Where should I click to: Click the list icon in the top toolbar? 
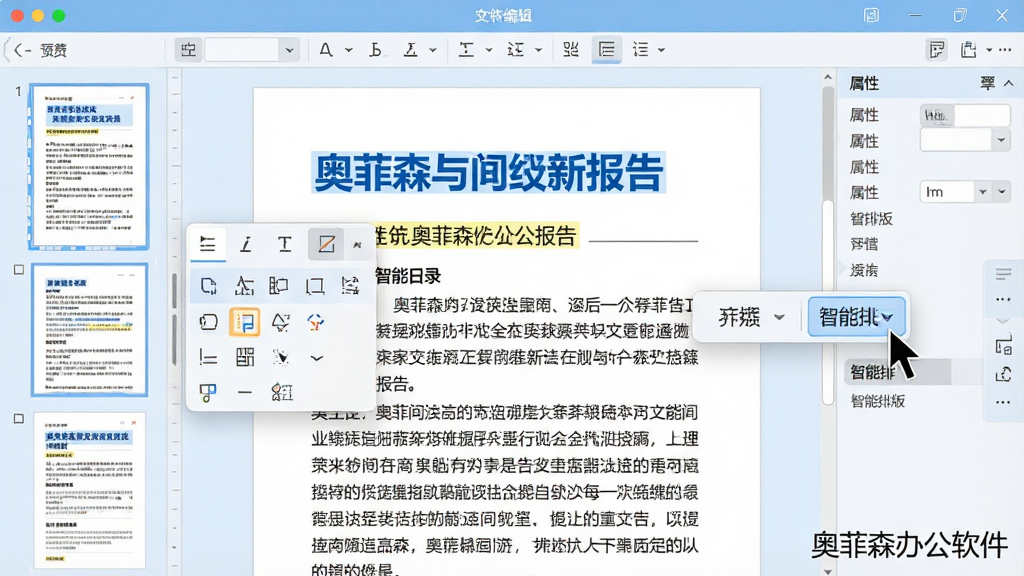point(641,50)
